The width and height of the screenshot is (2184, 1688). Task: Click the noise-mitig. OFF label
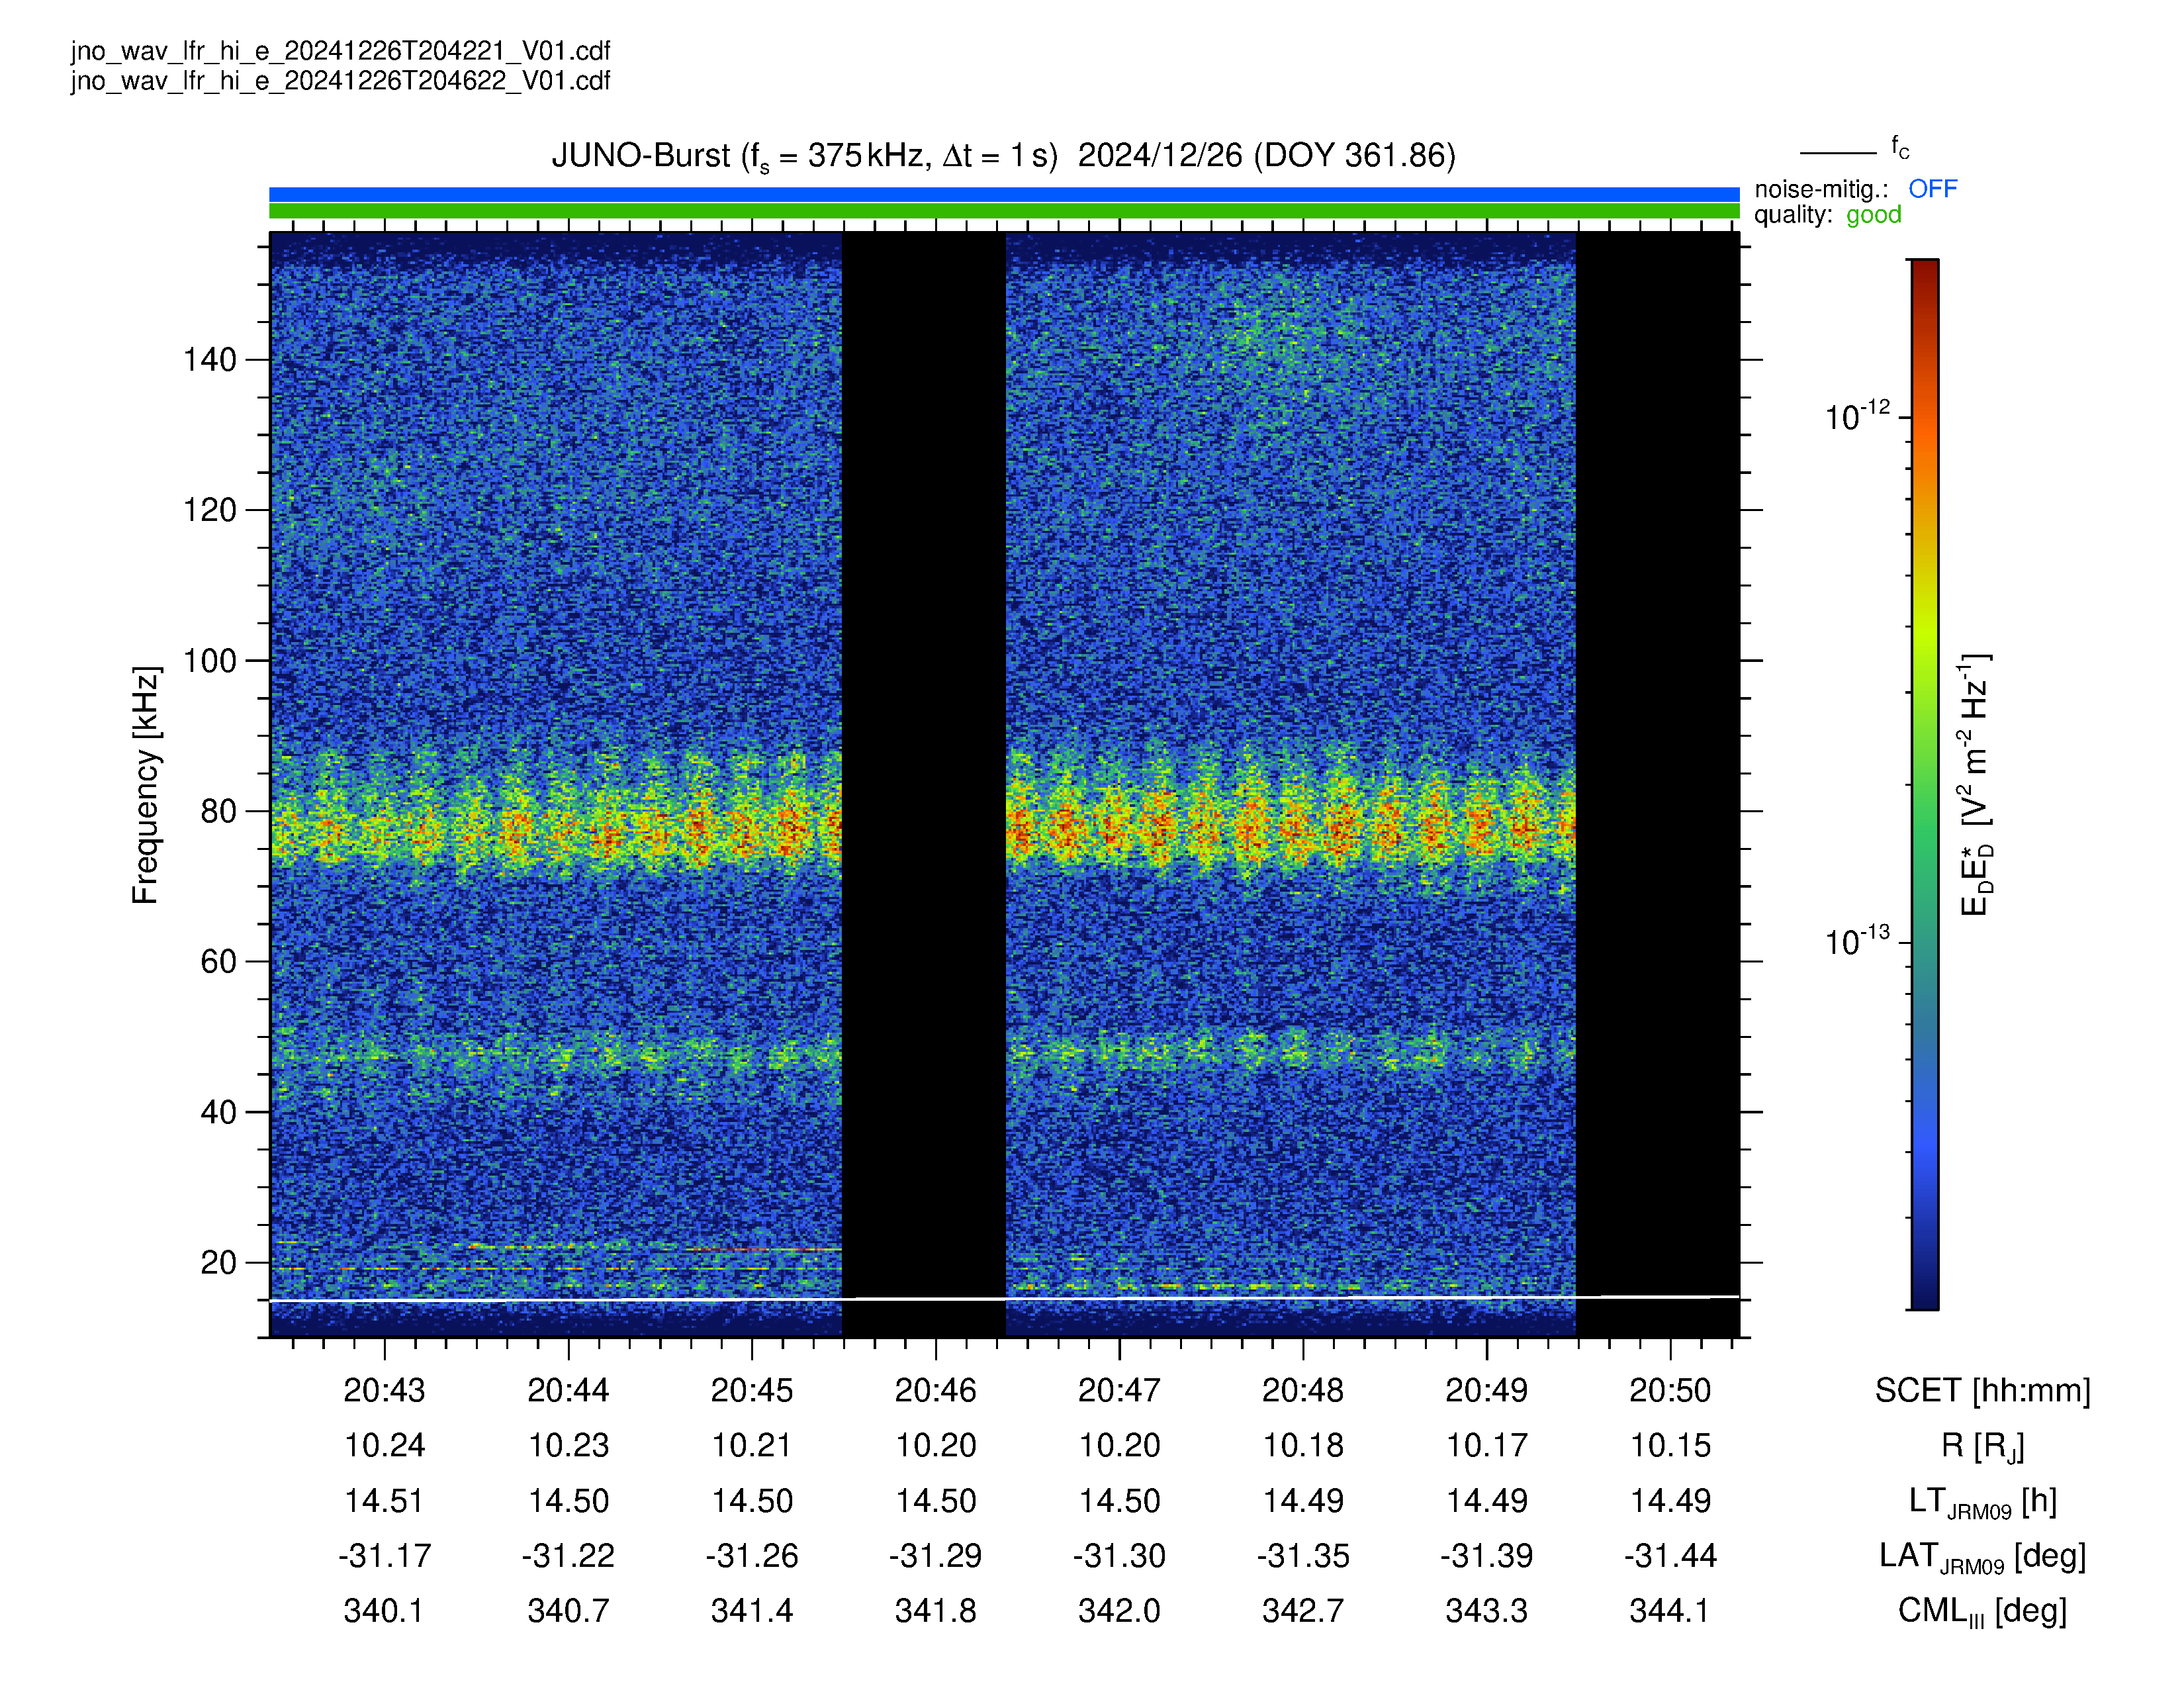pyautogui.click(x=1855, y=189)
